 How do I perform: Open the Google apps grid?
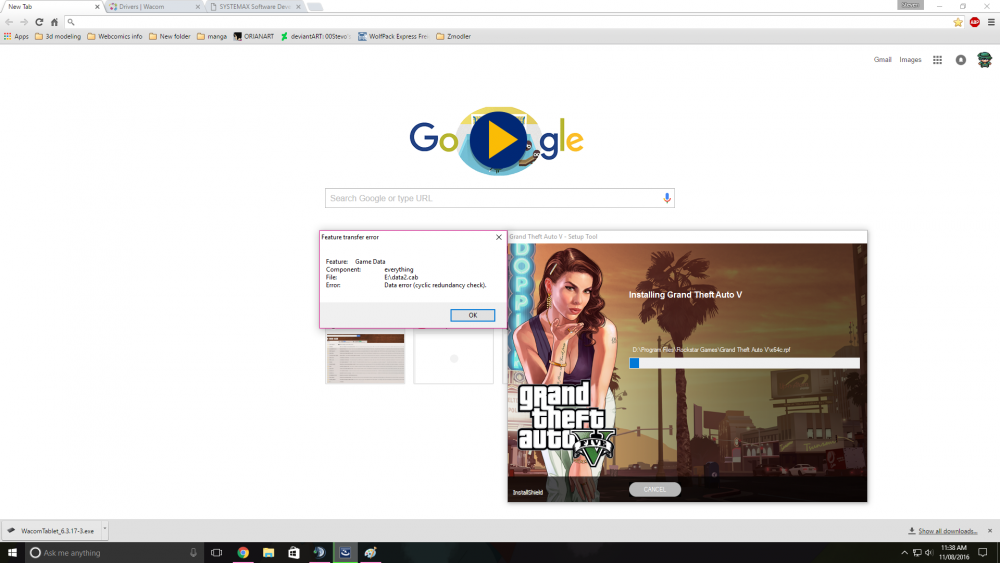click(937, 60)
